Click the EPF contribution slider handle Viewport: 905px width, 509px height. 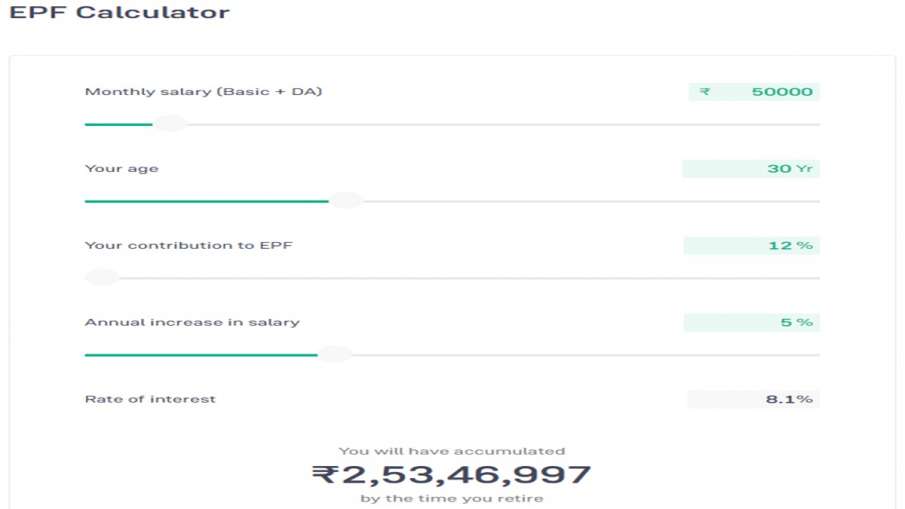(101, 278)
